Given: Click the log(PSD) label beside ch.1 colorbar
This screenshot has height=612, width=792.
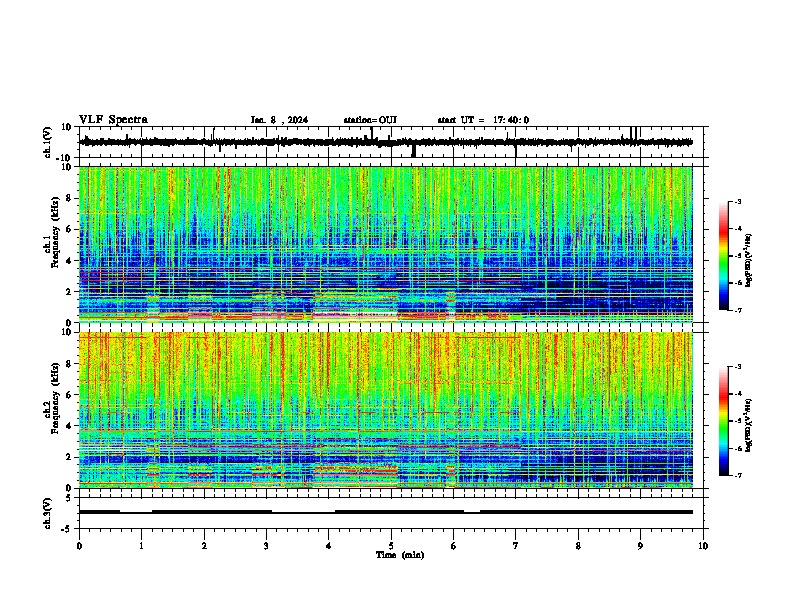Looking at the screenshot, I should [748, 260].
